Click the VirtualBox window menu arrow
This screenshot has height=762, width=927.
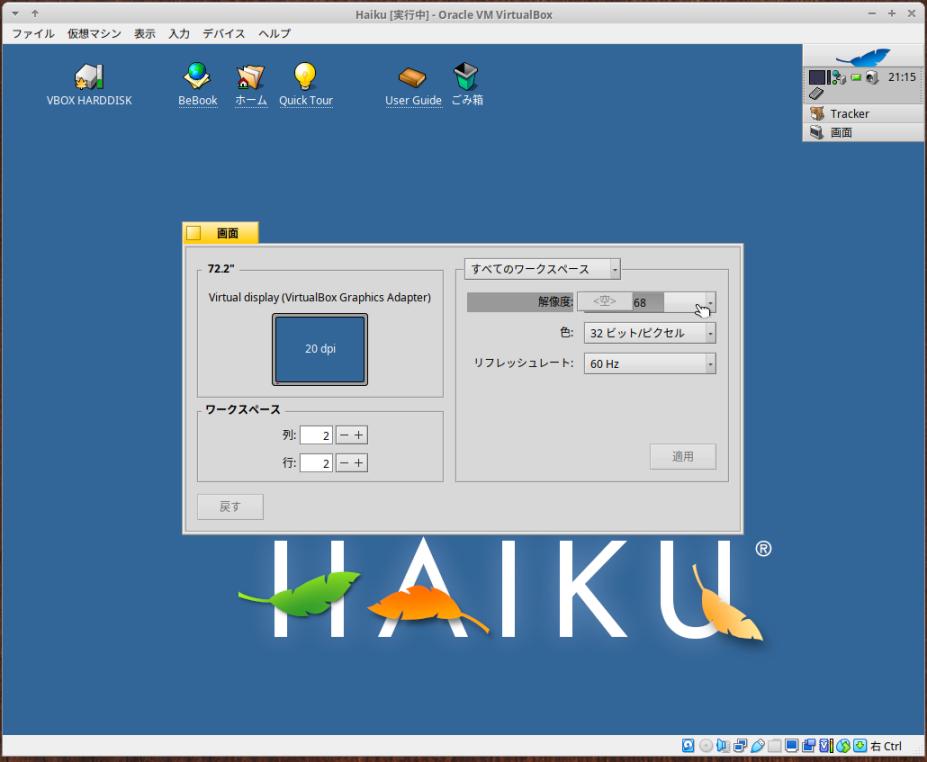click(15, 13)
